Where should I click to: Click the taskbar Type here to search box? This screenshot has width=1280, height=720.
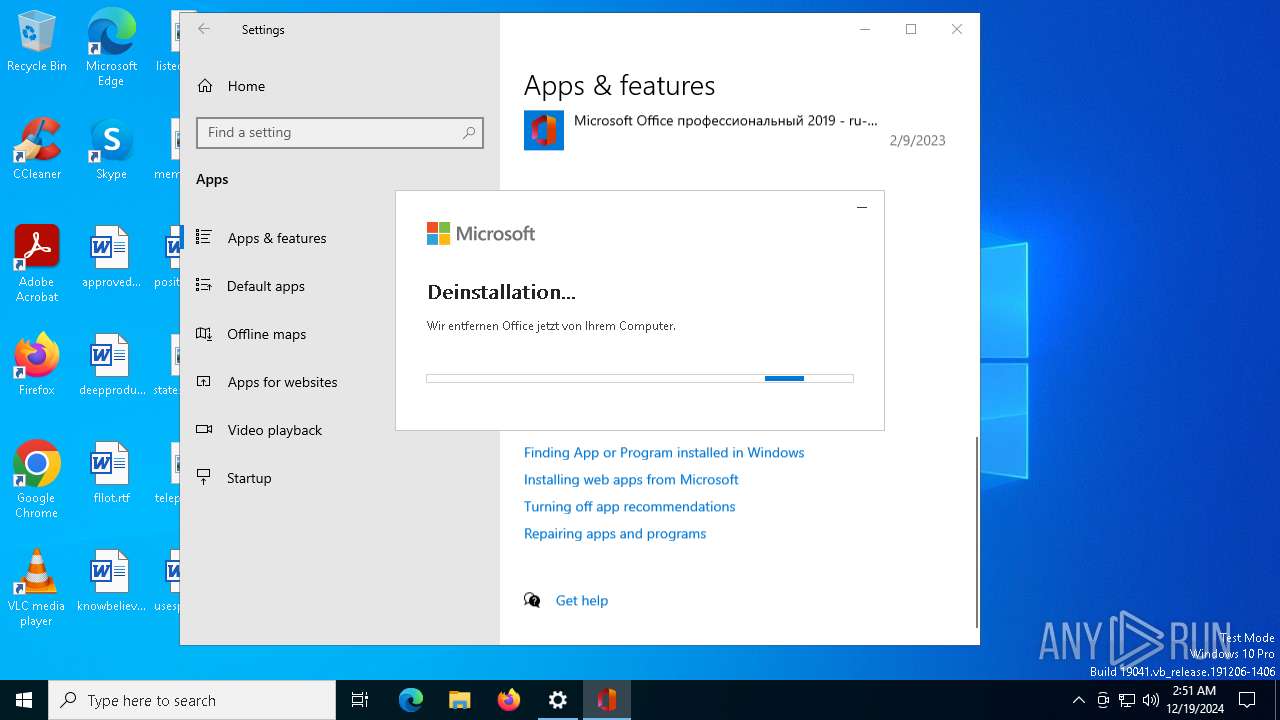tap(192, 700)
